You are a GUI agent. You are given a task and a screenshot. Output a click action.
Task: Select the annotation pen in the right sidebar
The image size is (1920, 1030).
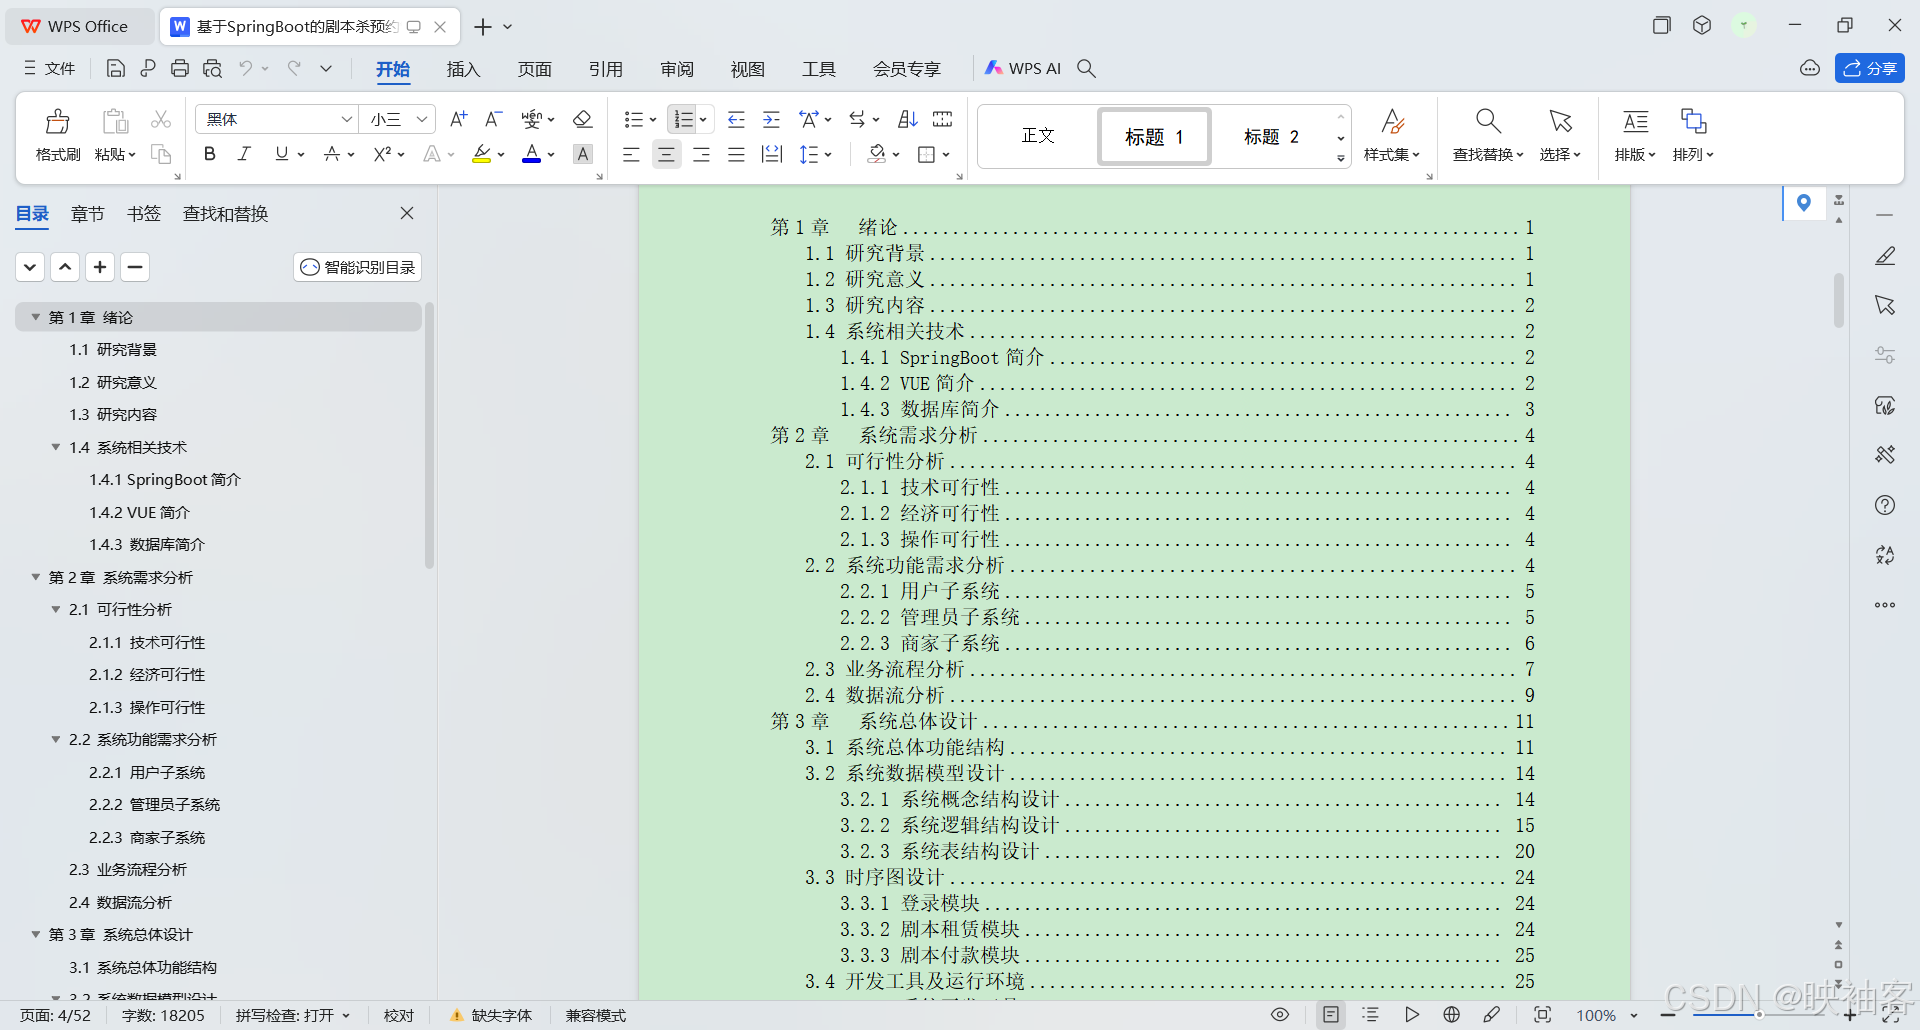coord(1885,255)
